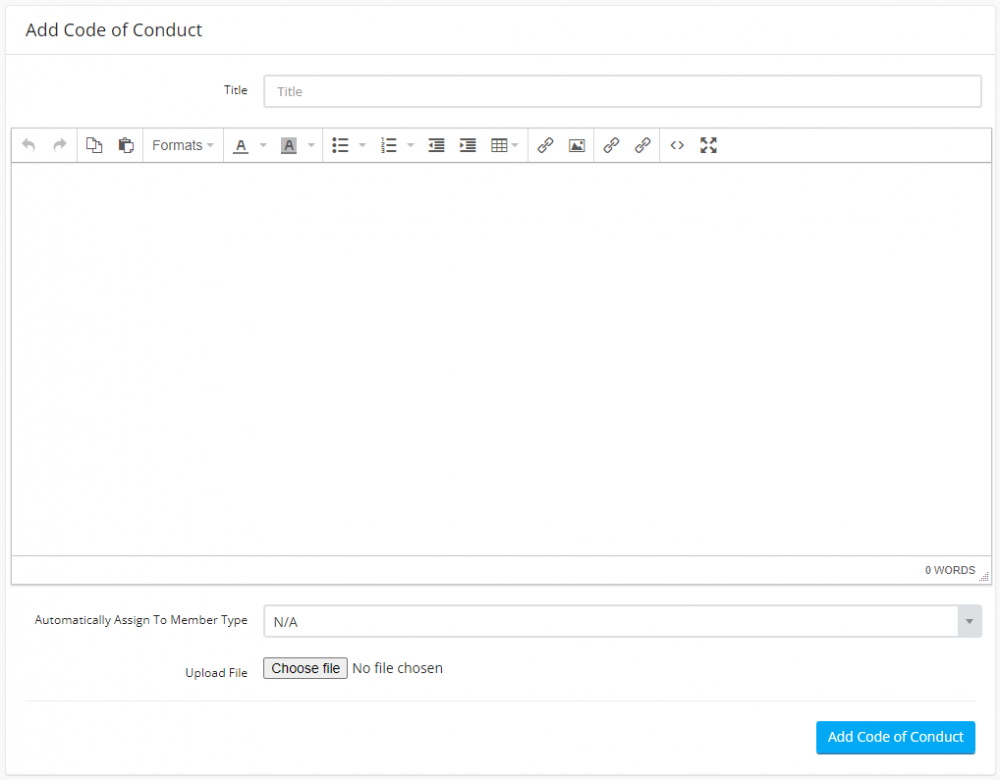
Task: Decrease indent of the text
Action: 436,145
